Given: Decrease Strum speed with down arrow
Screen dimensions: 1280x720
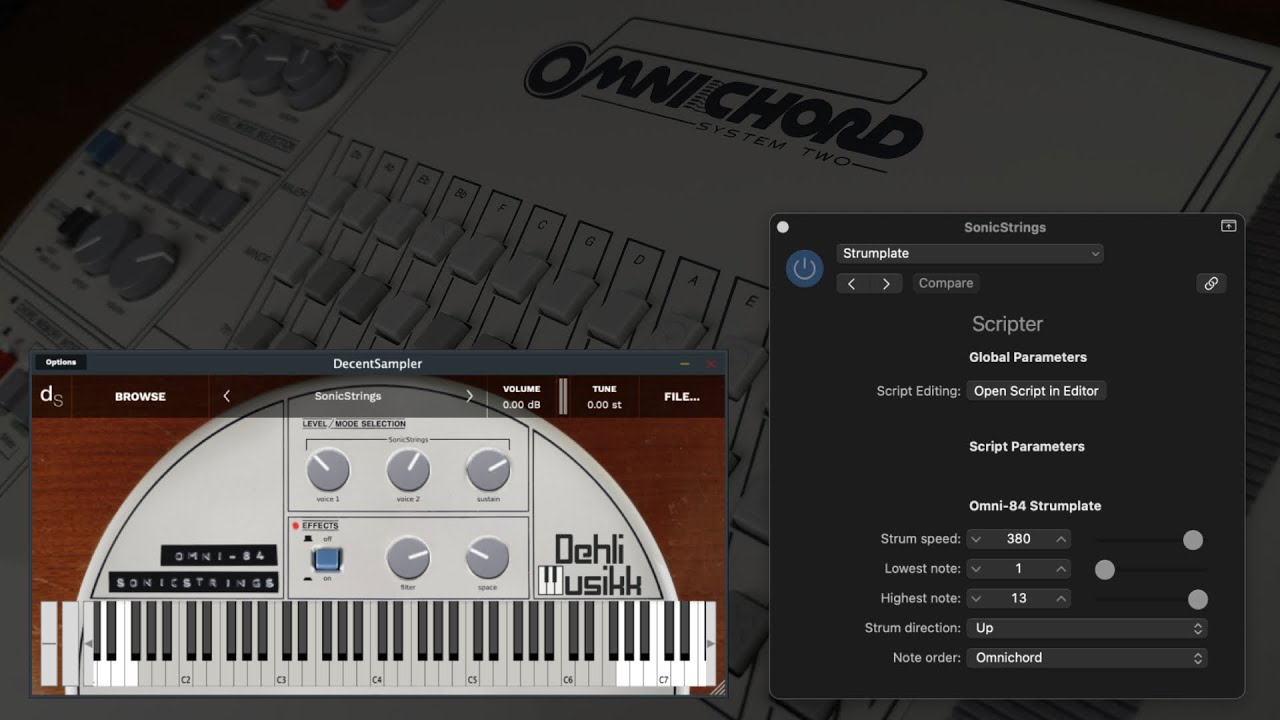Looking at the screenshot, I should click(x=977, y=539).
